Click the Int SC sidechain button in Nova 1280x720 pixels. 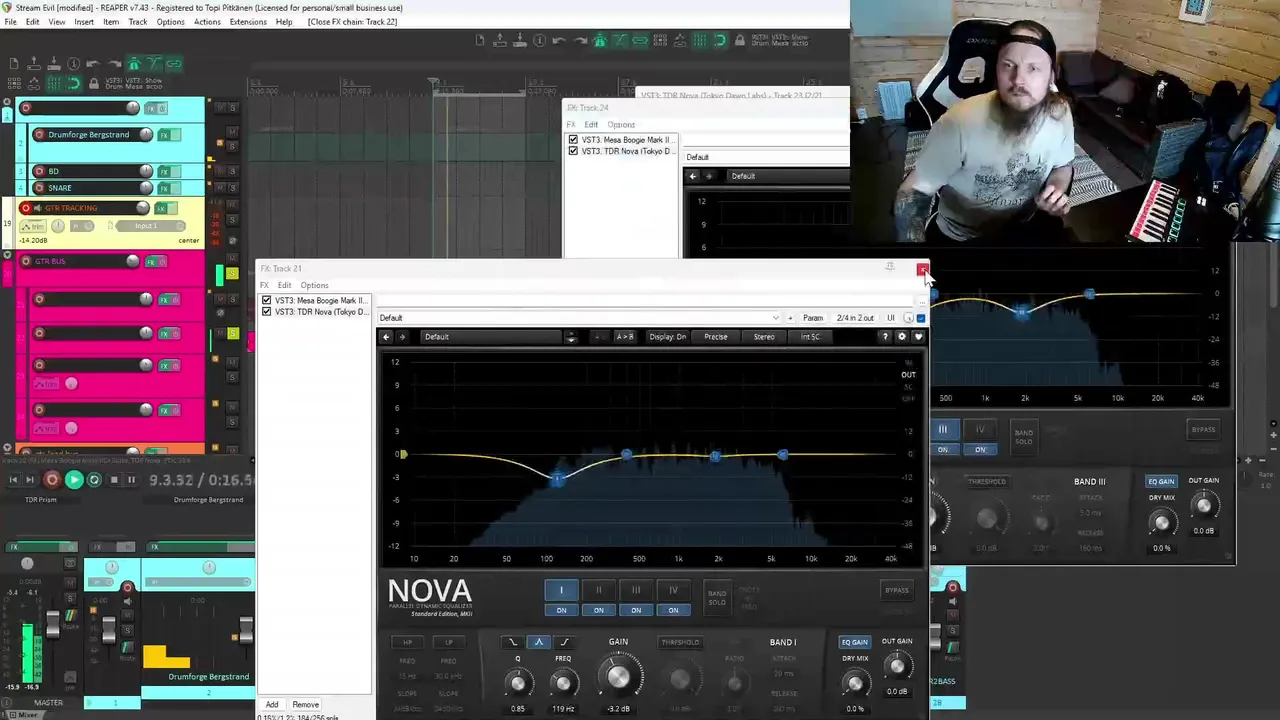pyautogui.click(x=810, y=337)
